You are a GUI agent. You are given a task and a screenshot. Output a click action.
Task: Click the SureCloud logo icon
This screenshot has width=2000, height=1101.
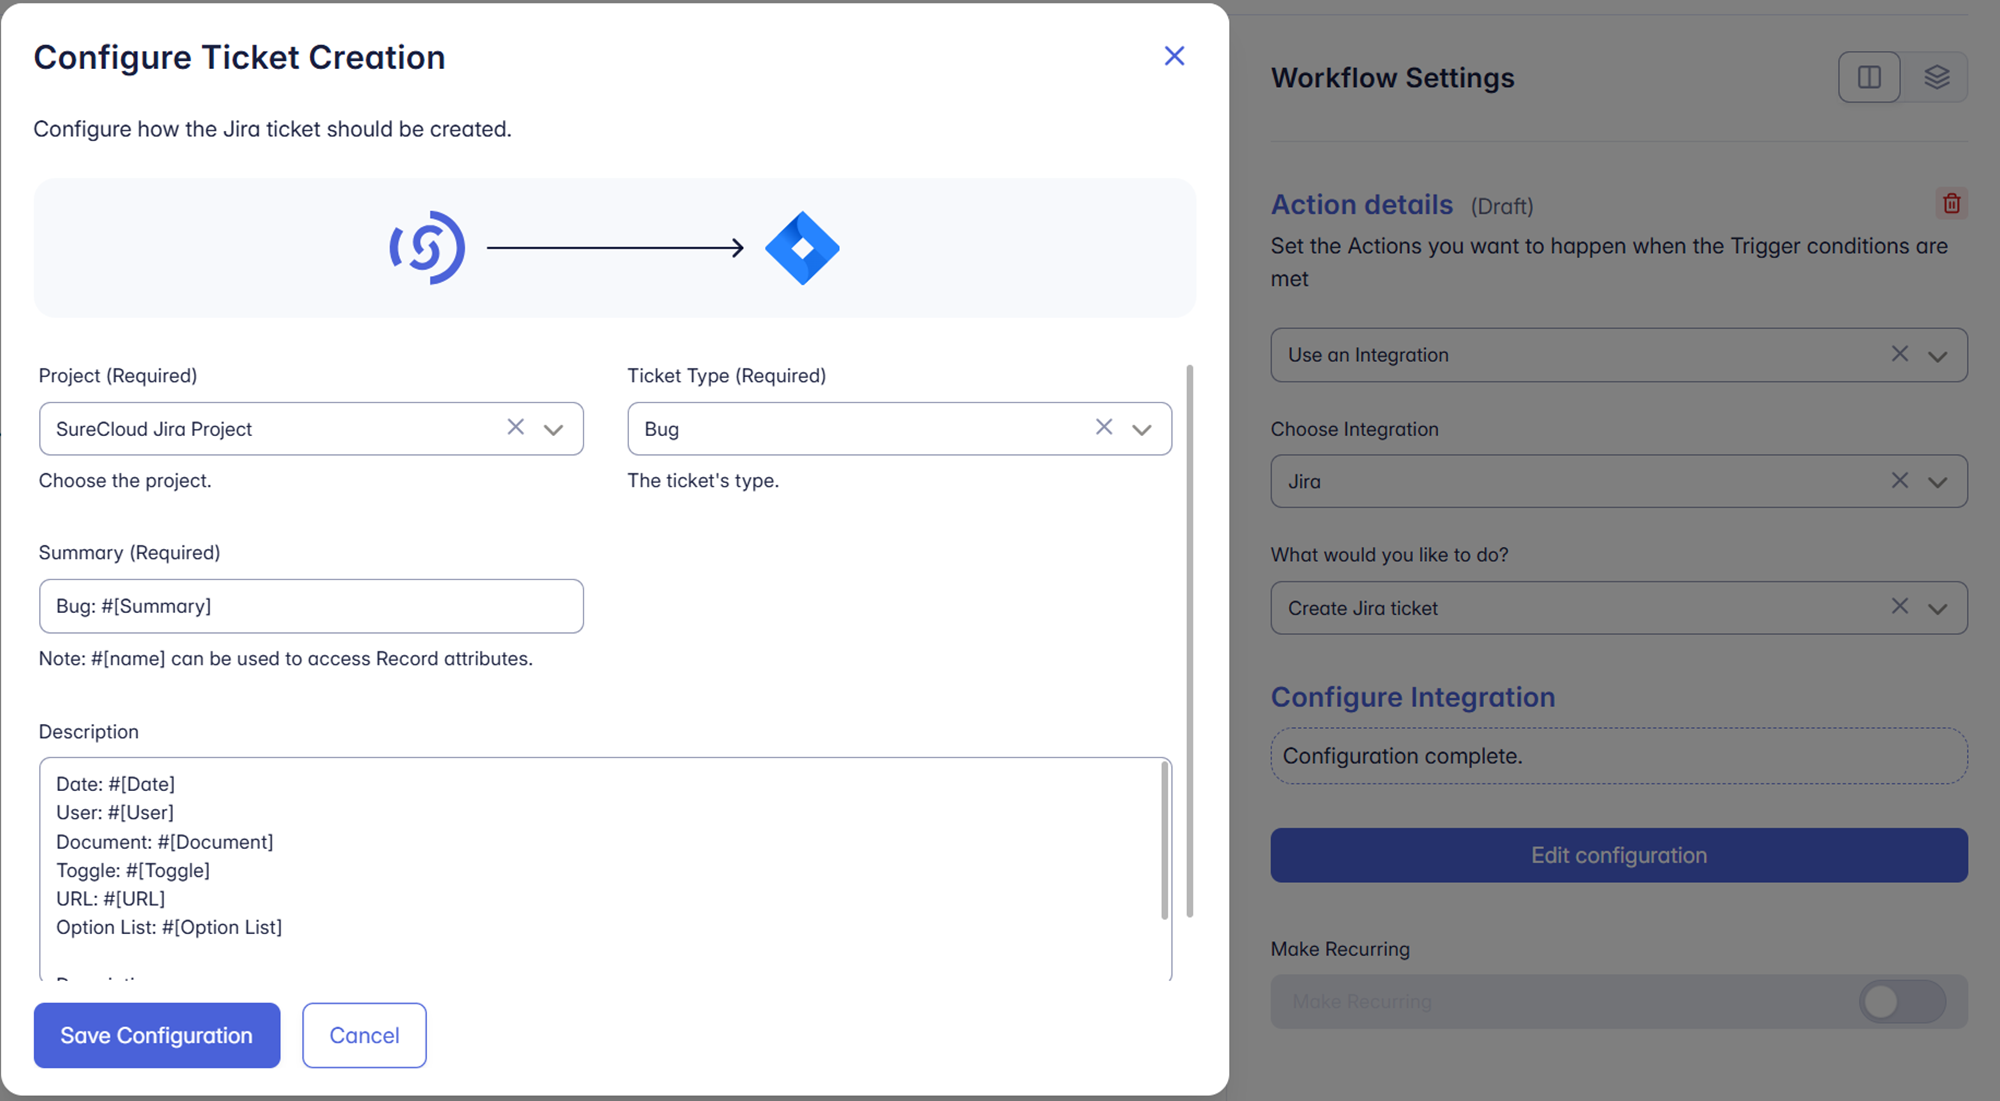[x=427, y=248]
